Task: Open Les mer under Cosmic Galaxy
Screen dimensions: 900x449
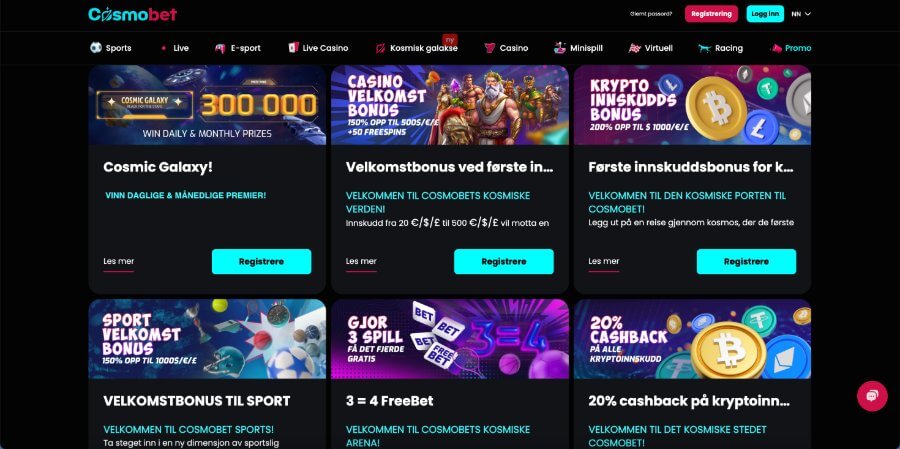Action: [119, 261]
